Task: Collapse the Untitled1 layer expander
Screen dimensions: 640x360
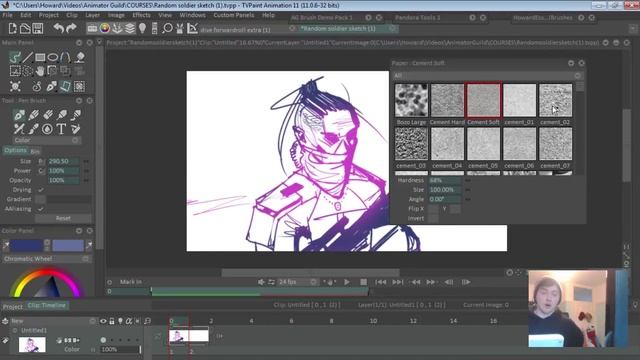Action: coord(15,330)
